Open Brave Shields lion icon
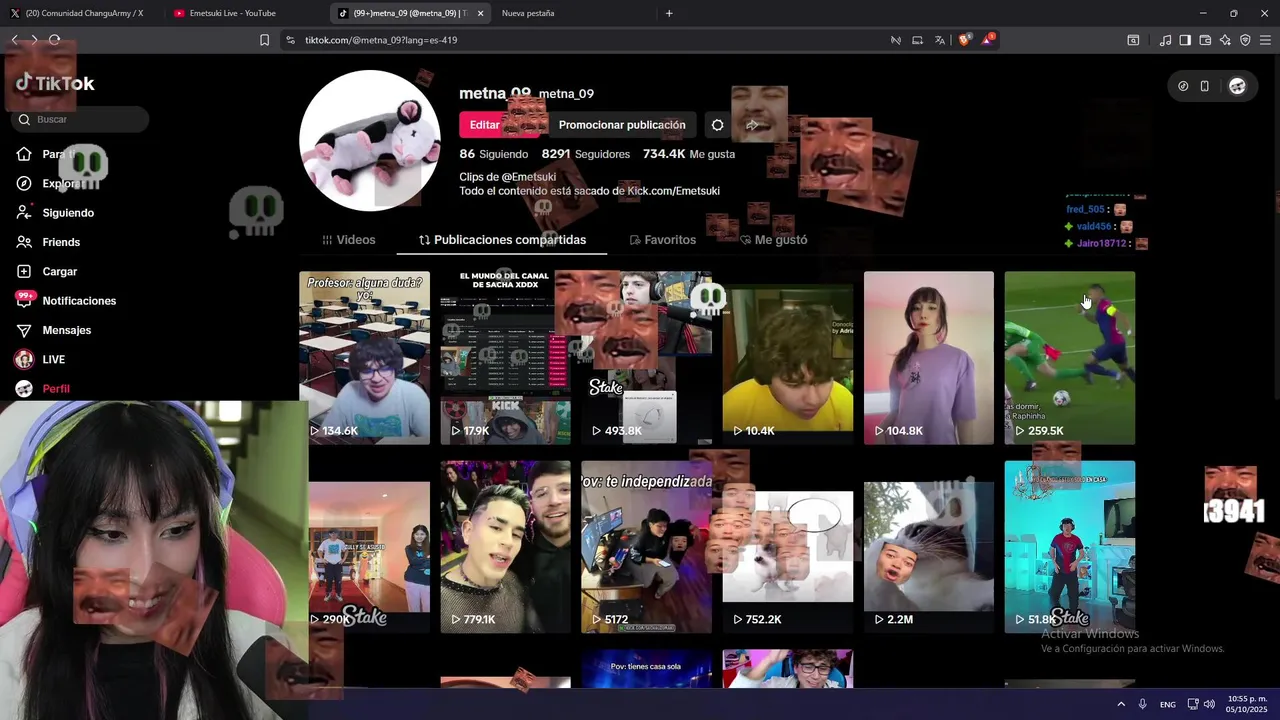The width and height of the screenshot is (1280, 720). tap(965, 40)
